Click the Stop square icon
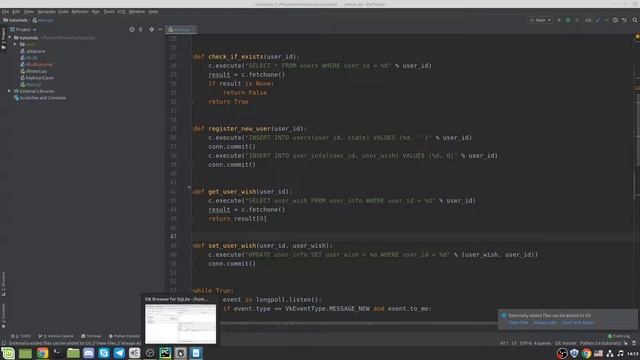 (x=577, y=20)
